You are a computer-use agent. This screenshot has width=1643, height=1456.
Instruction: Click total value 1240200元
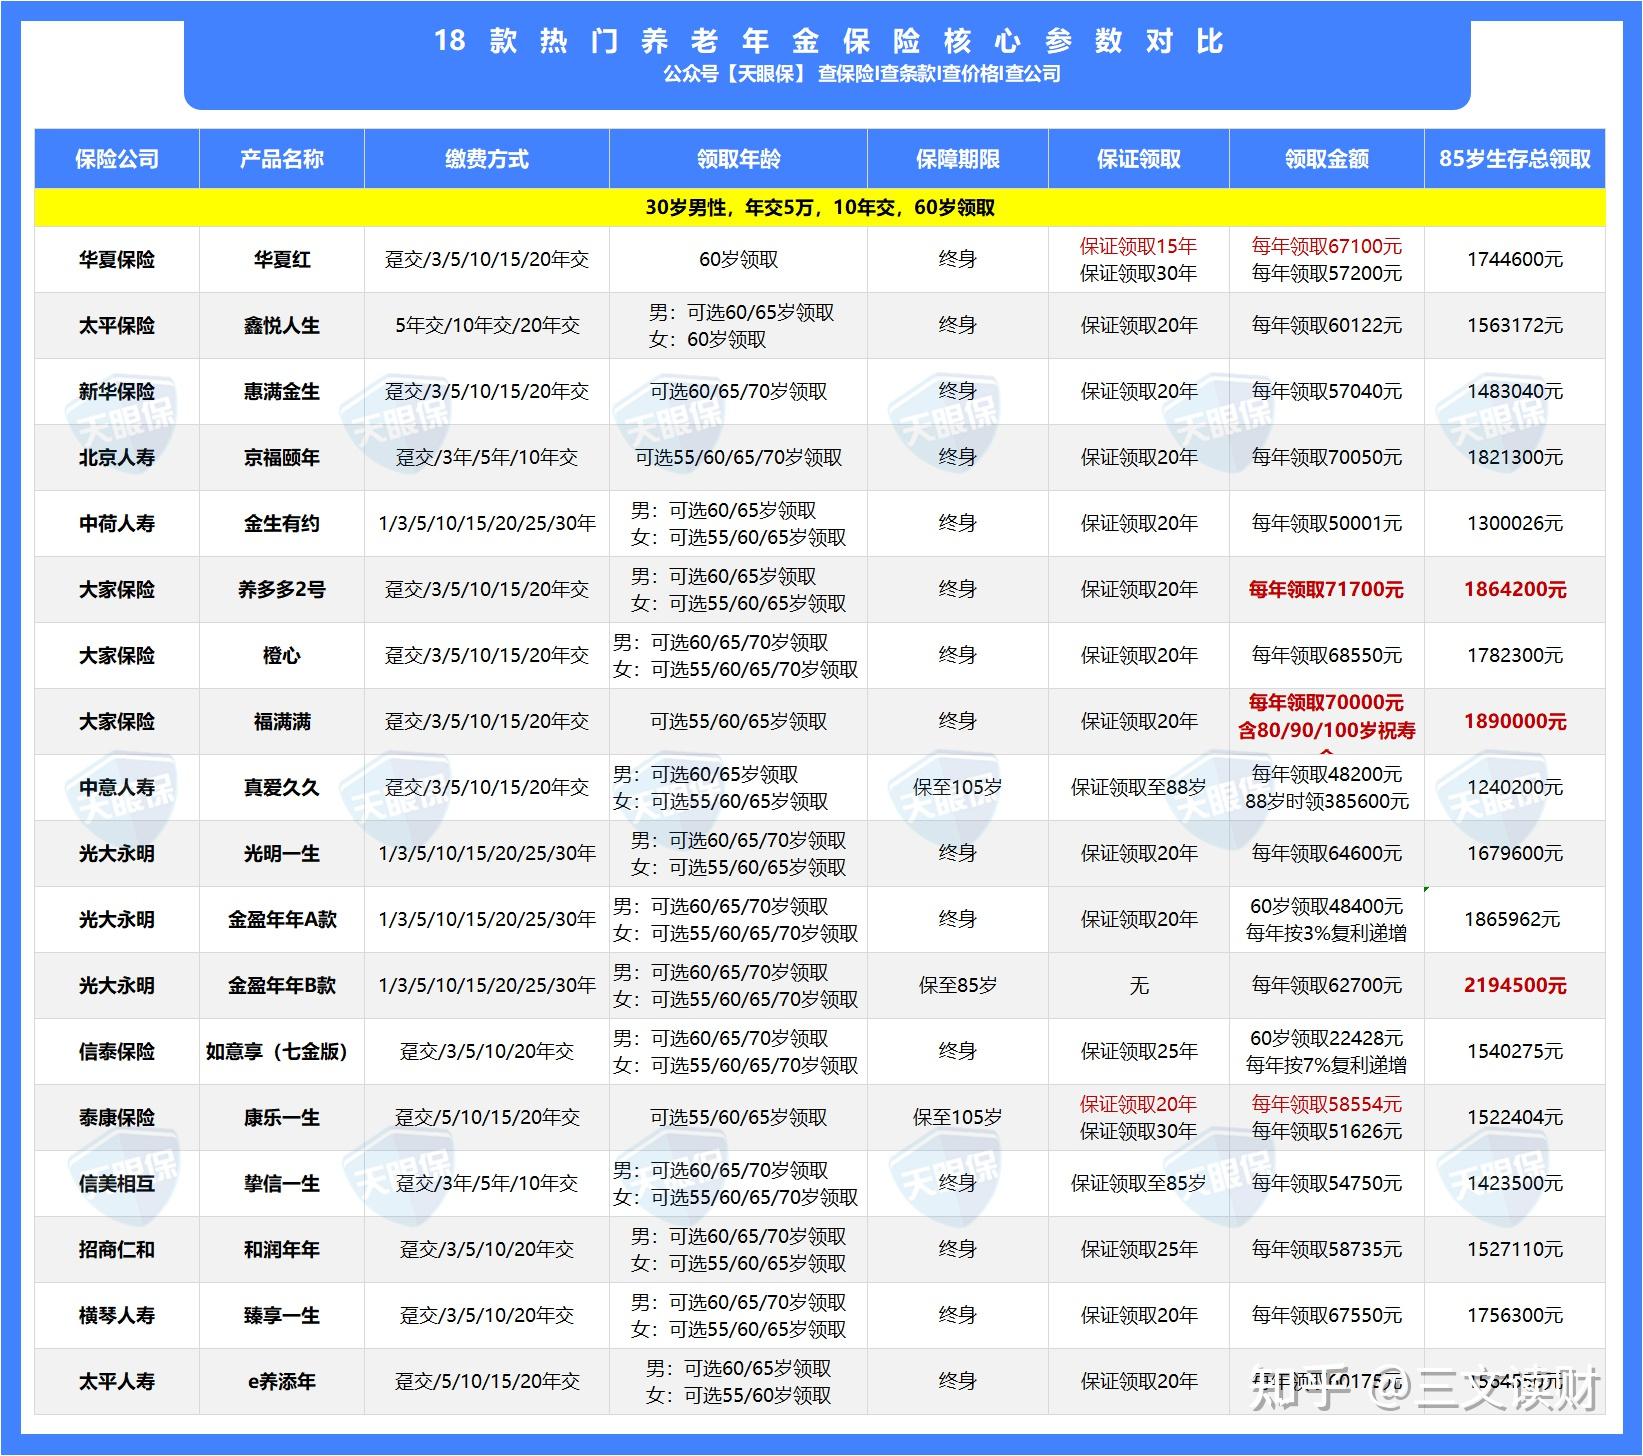[1515, 788]
